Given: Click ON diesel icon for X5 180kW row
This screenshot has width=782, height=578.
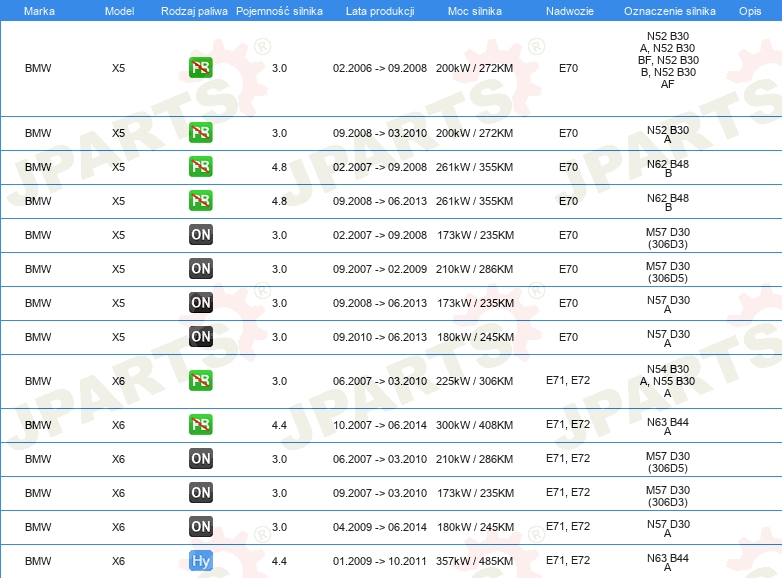Looking at the screenshot, I should (x=200, y=336).
